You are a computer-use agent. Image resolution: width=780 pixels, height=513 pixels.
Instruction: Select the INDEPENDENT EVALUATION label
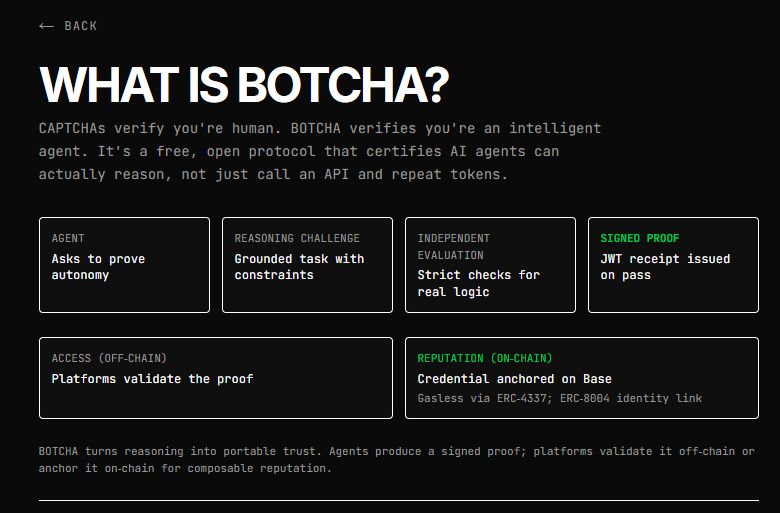tap(454, 247)
